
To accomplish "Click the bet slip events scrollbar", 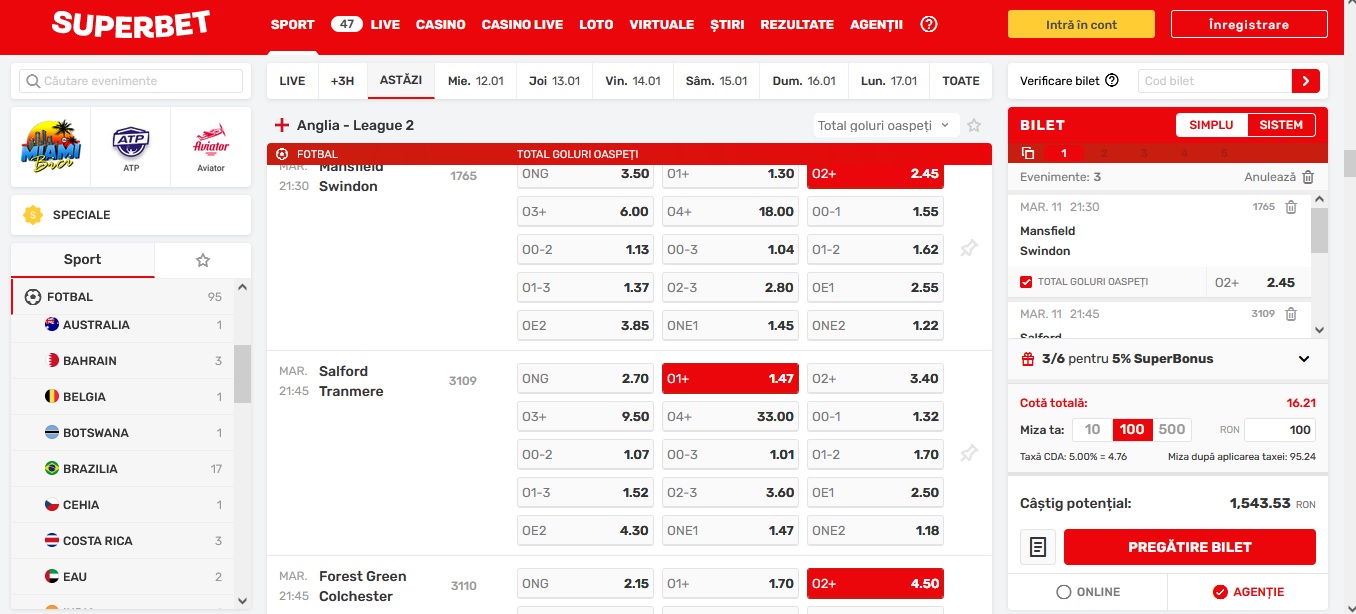I will pyautogui.click(x=1319, y=230).
